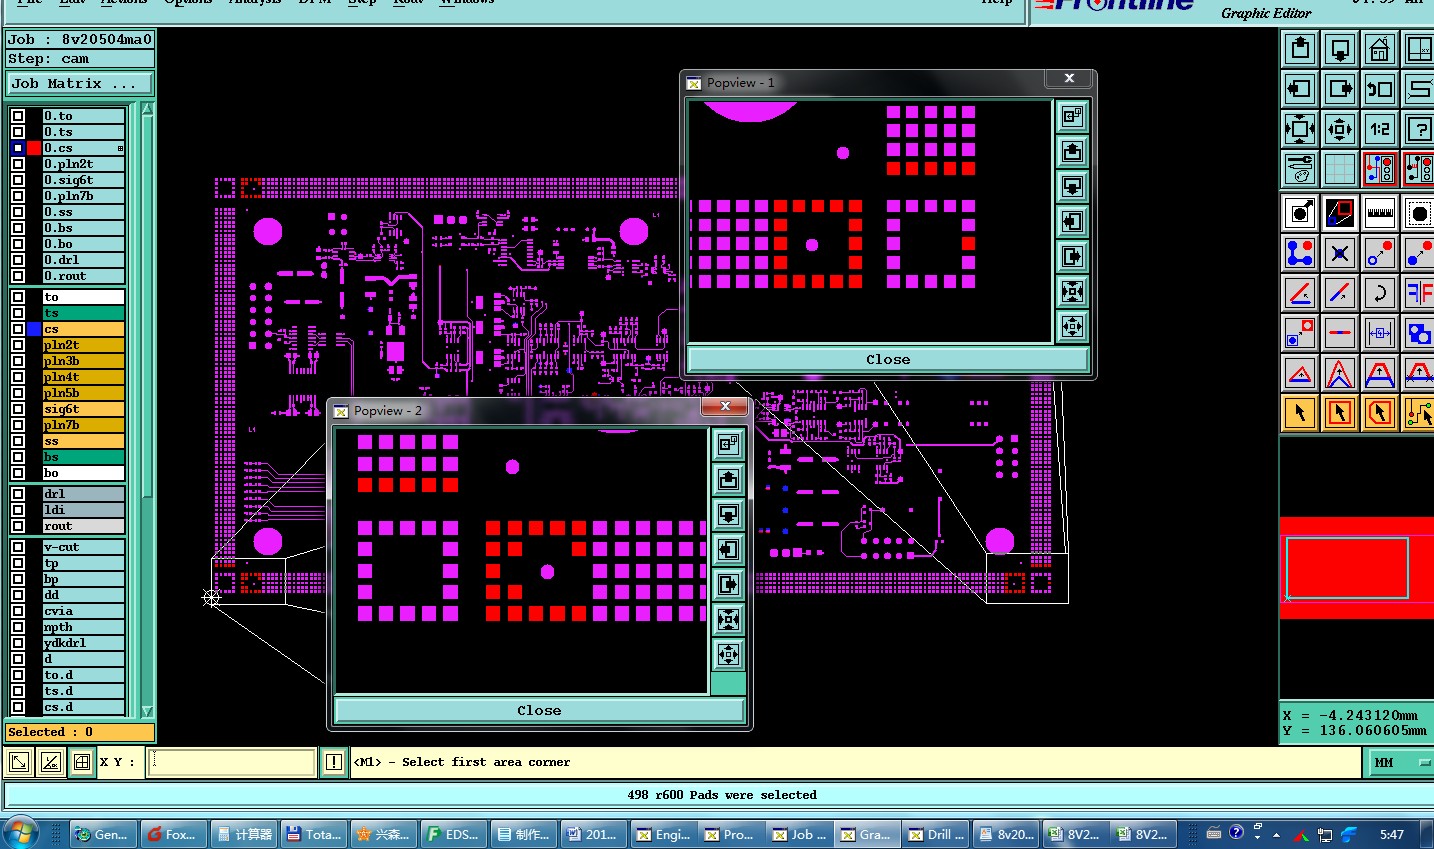Expand the small marker on 0.cs row
1434x849 pixels.
(x=120, y=148)
